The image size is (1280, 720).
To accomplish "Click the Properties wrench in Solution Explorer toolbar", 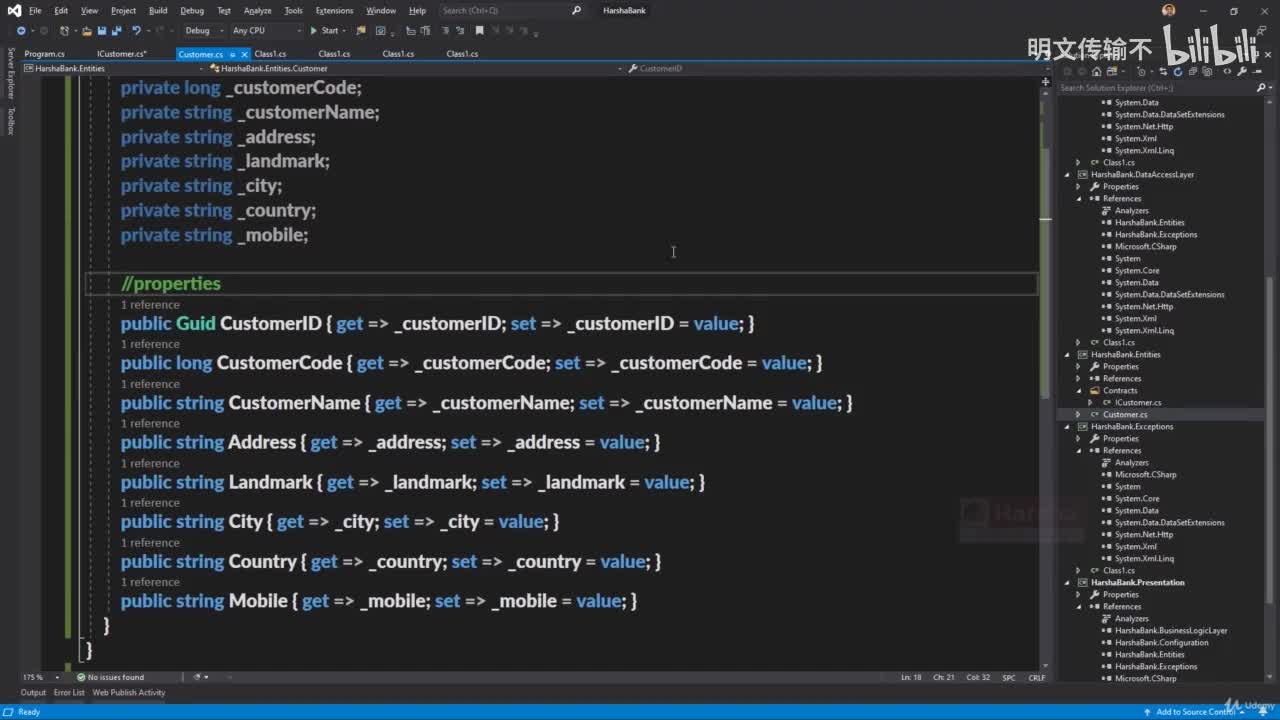I will click(x=1240, y=72).
